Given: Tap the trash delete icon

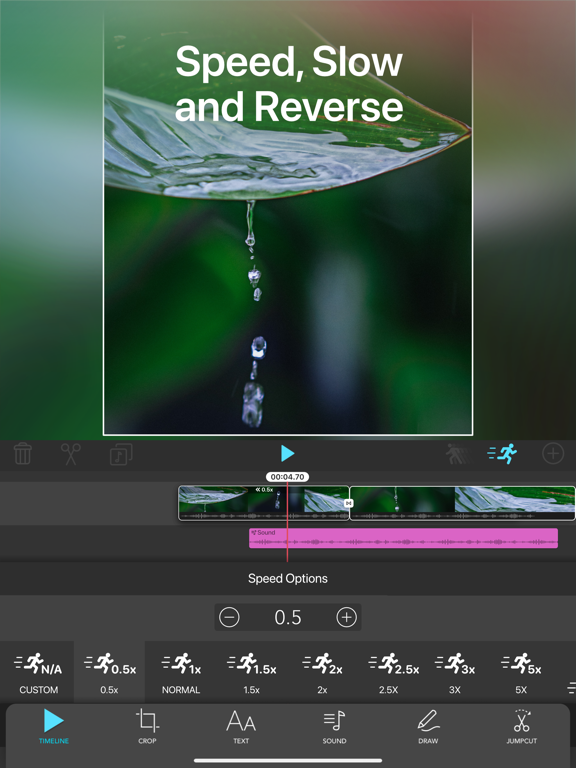Looking at the screenshot, I should point(23,454).
